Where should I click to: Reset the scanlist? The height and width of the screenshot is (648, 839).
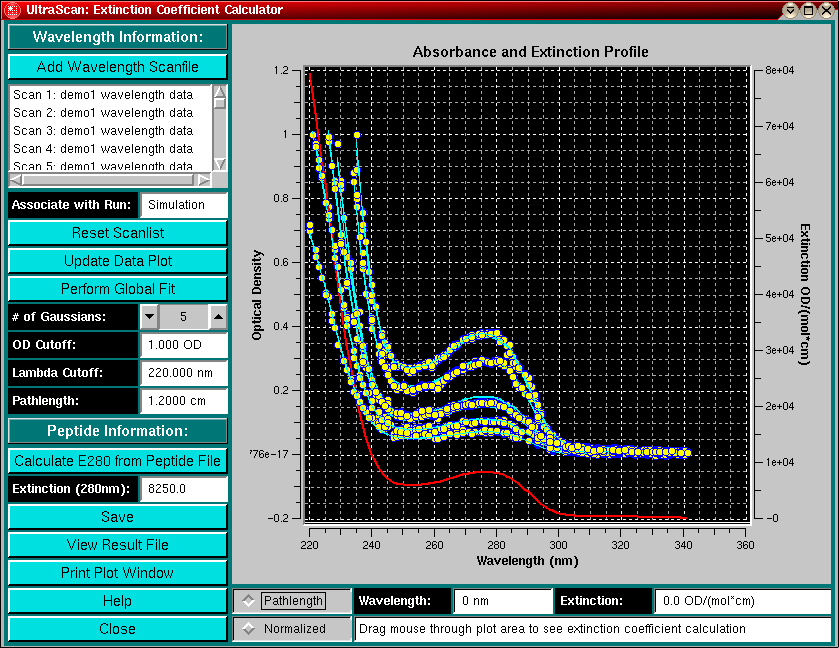[118, 233]
